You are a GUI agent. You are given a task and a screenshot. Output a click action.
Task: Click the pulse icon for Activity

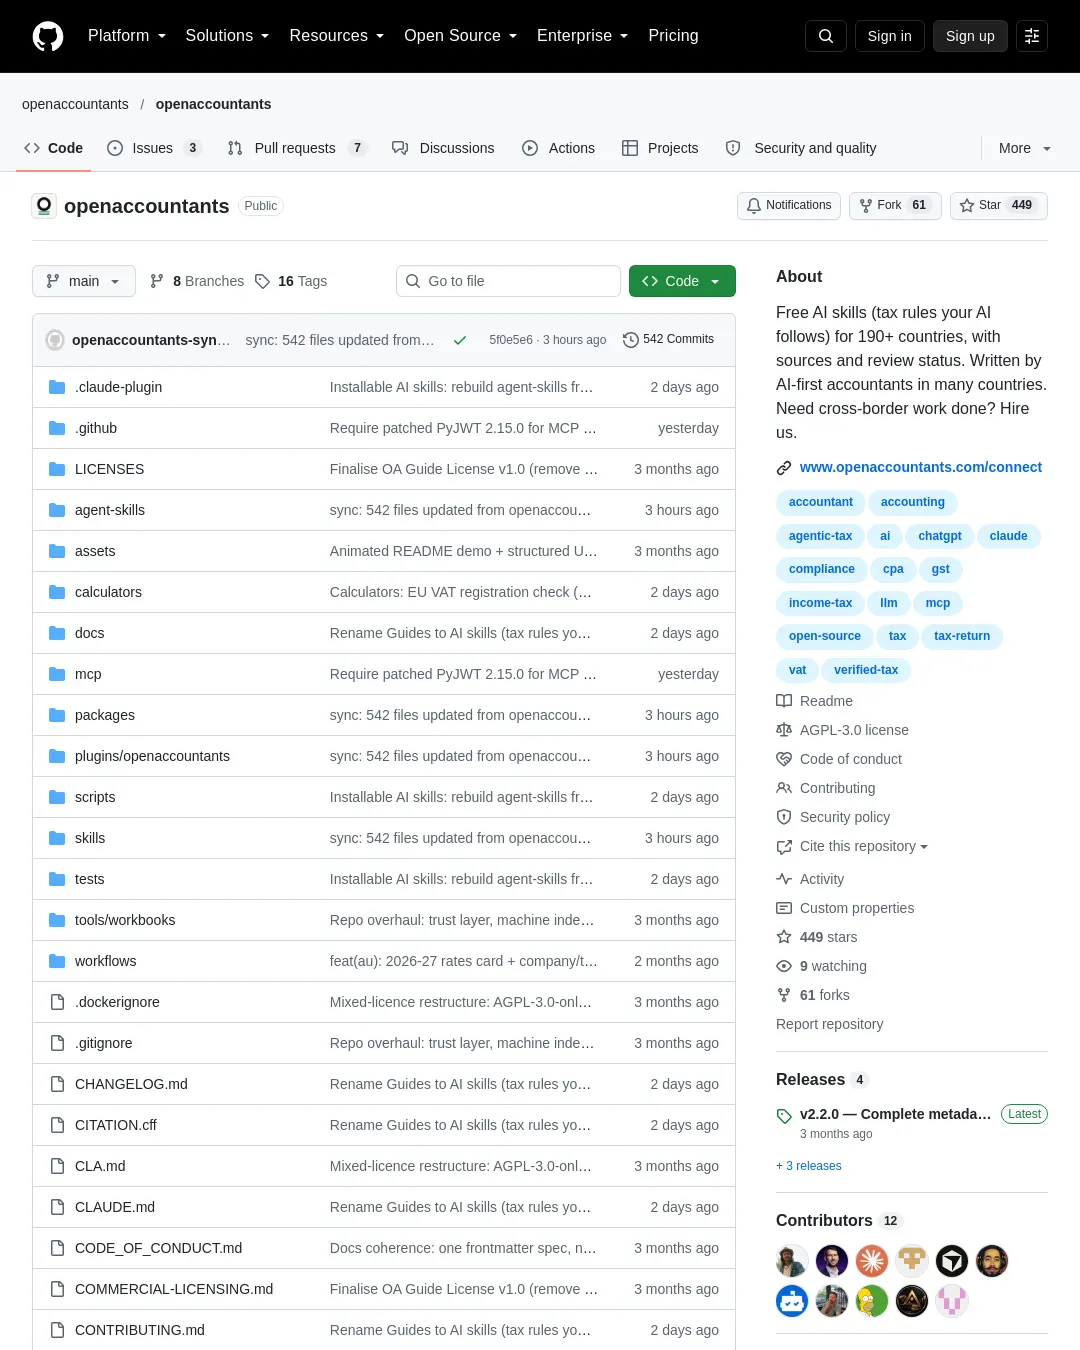[784, 879]
